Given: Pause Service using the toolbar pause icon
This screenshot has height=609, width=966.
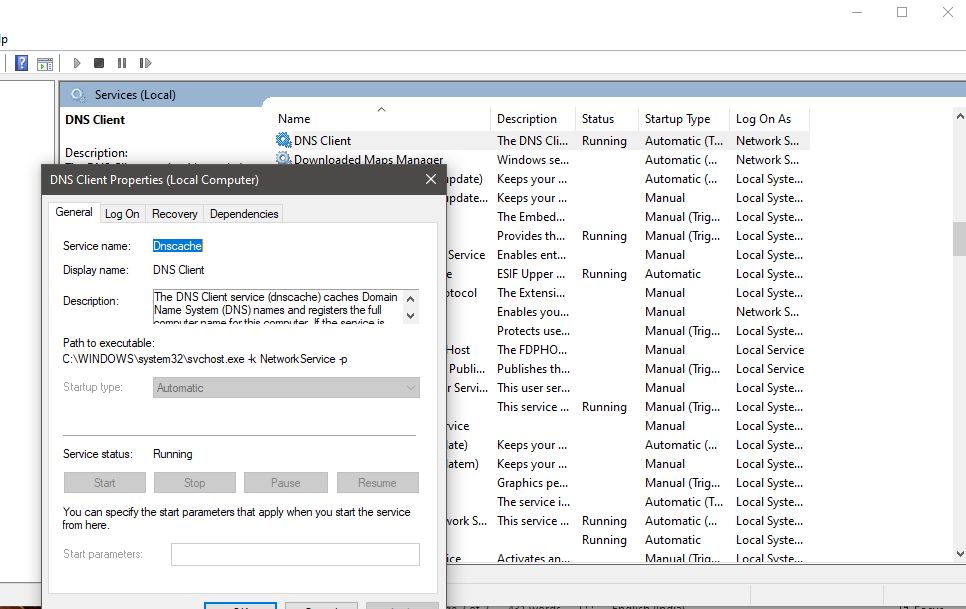Looking at the screenshot, I should click(122, 63).
